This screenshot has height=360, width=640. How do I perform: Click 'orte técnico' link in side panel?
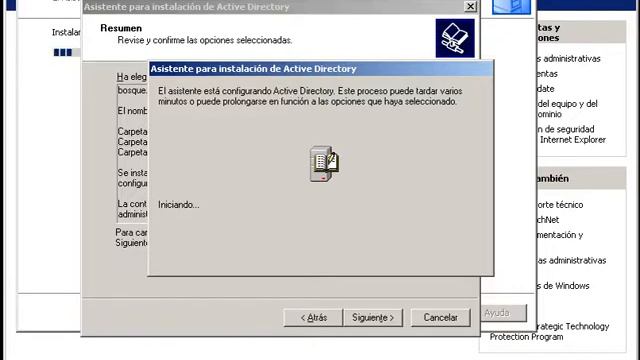tap(560, 205)
